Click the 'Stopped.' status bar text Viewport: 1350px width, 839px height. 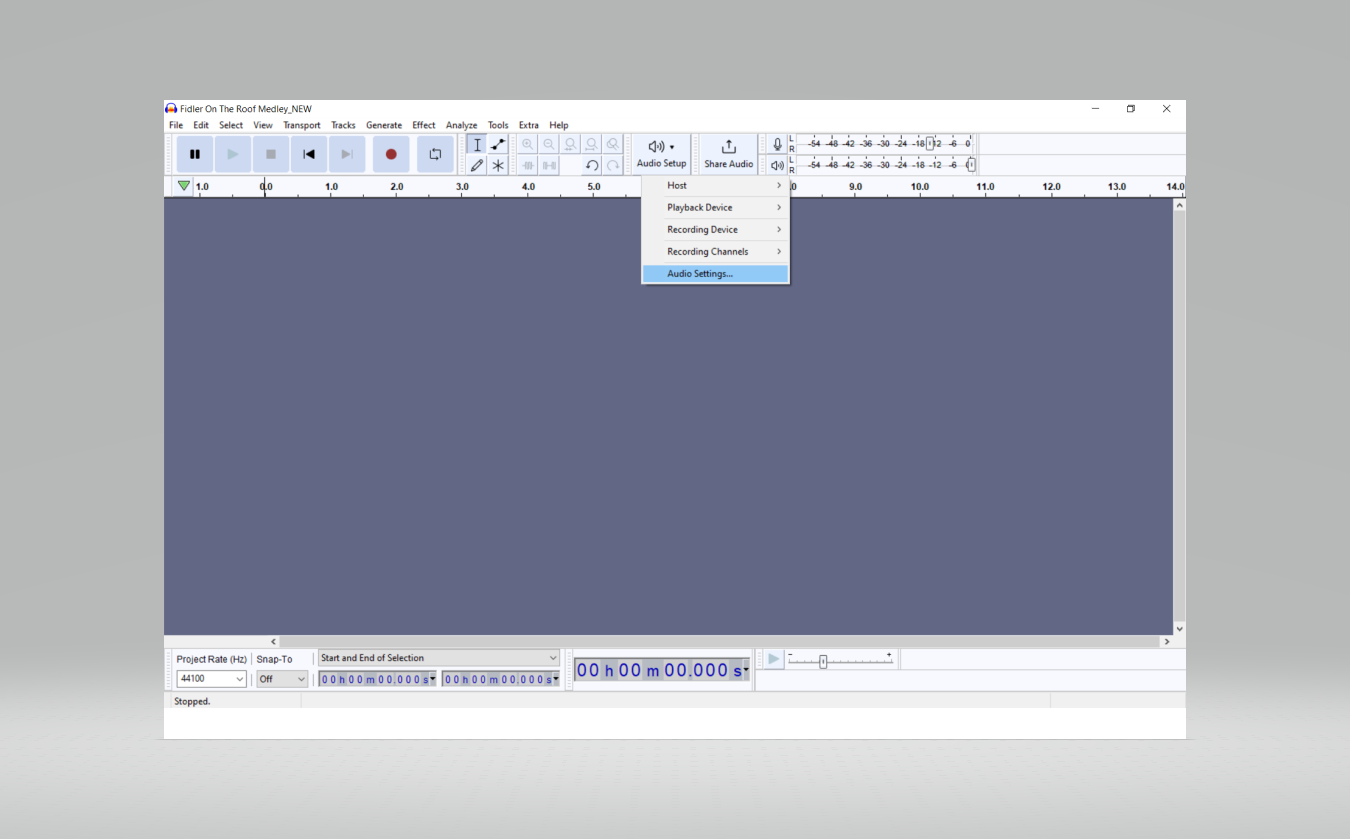point(192,702)
